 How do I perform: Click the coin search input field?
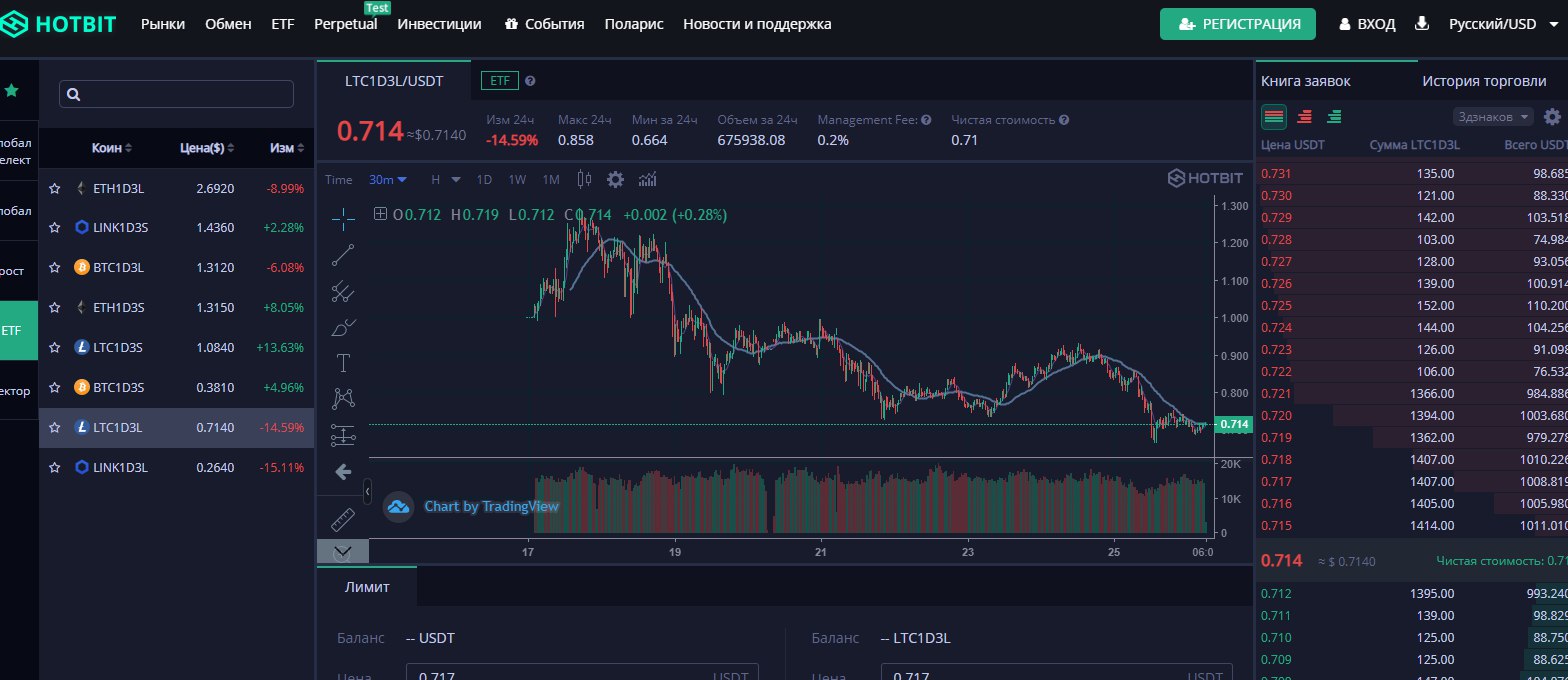(x=176, y=94)
